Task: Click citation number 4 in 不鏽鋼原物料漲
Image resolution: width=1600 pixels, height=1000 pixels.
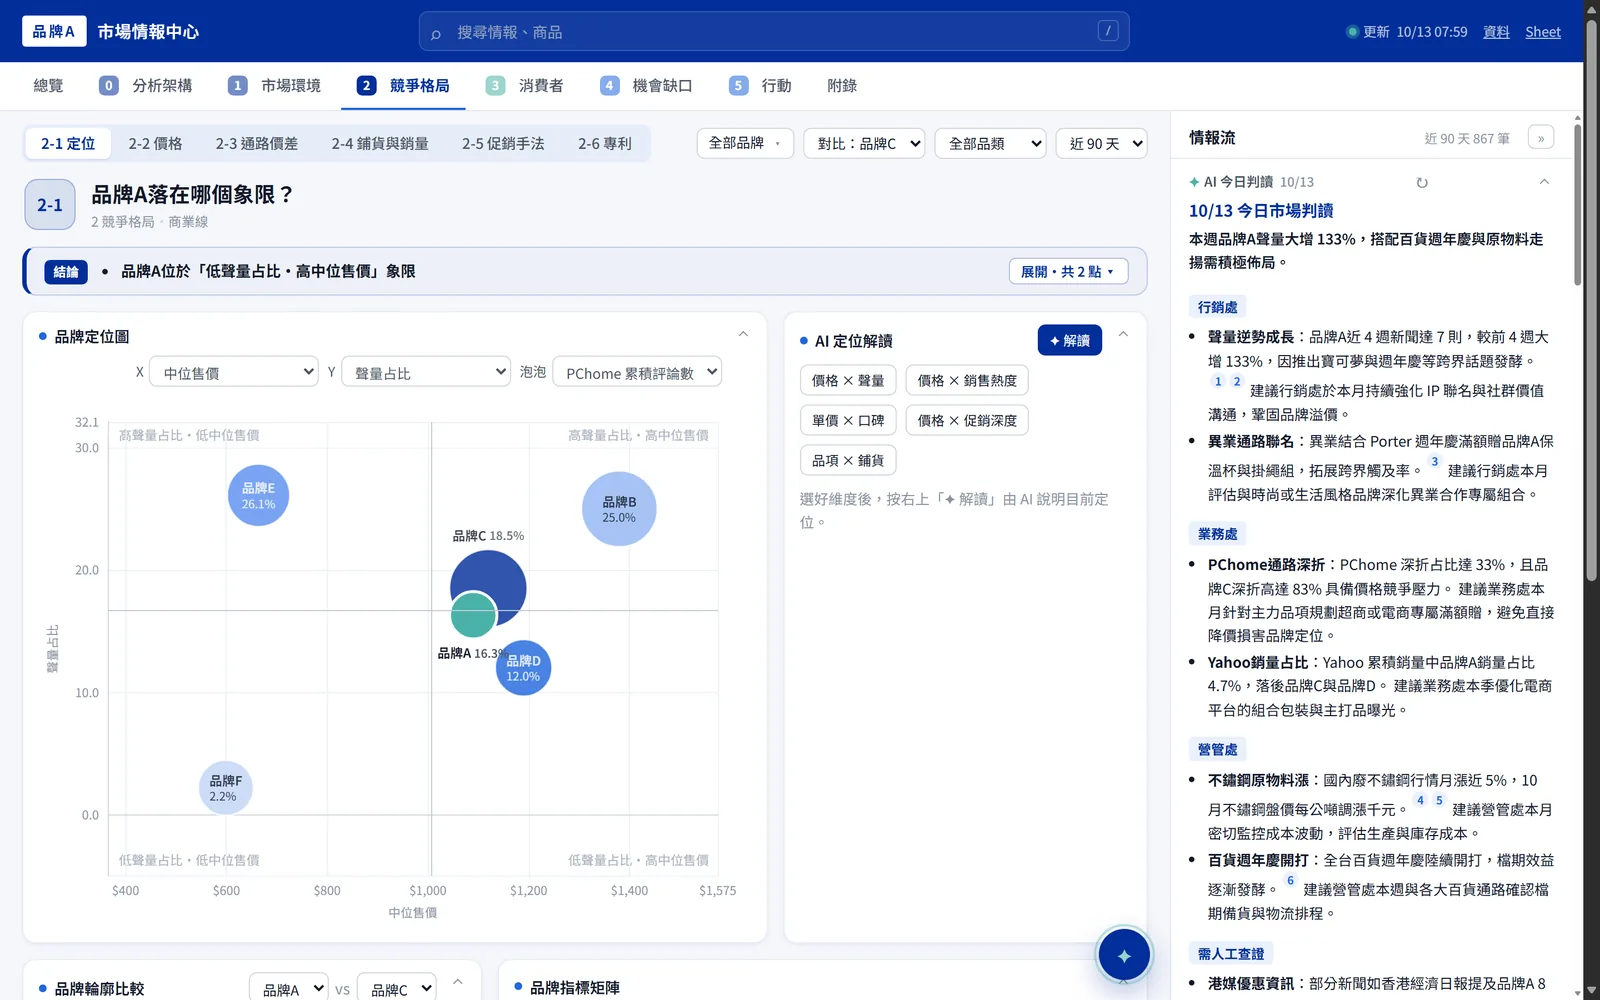Action: [1420, 801]
